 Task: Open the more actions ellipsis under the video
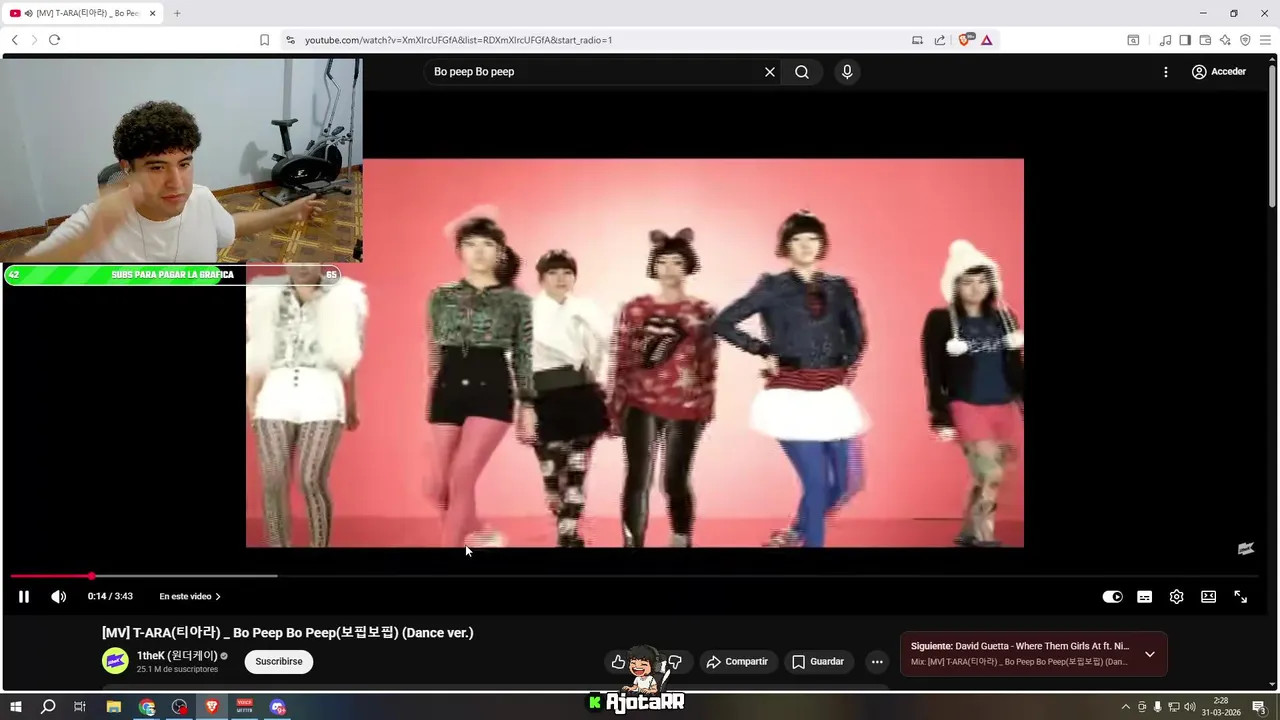877,662
